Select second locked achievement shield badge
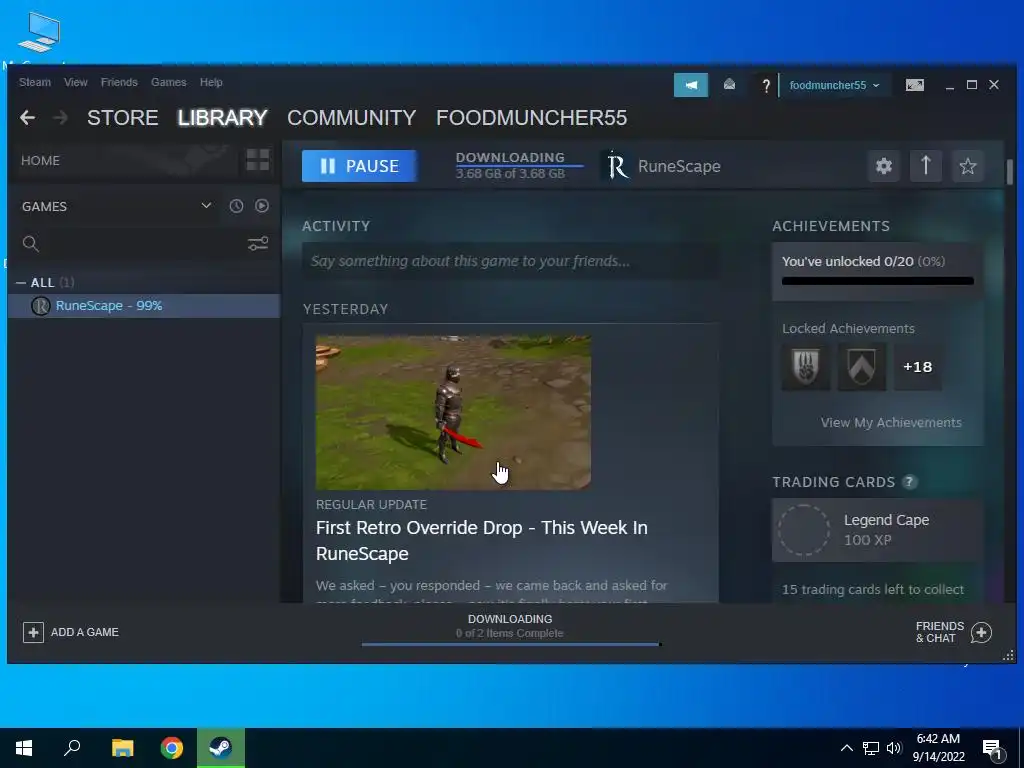This screenshot has height=768, width=1024. coord(861,367)
